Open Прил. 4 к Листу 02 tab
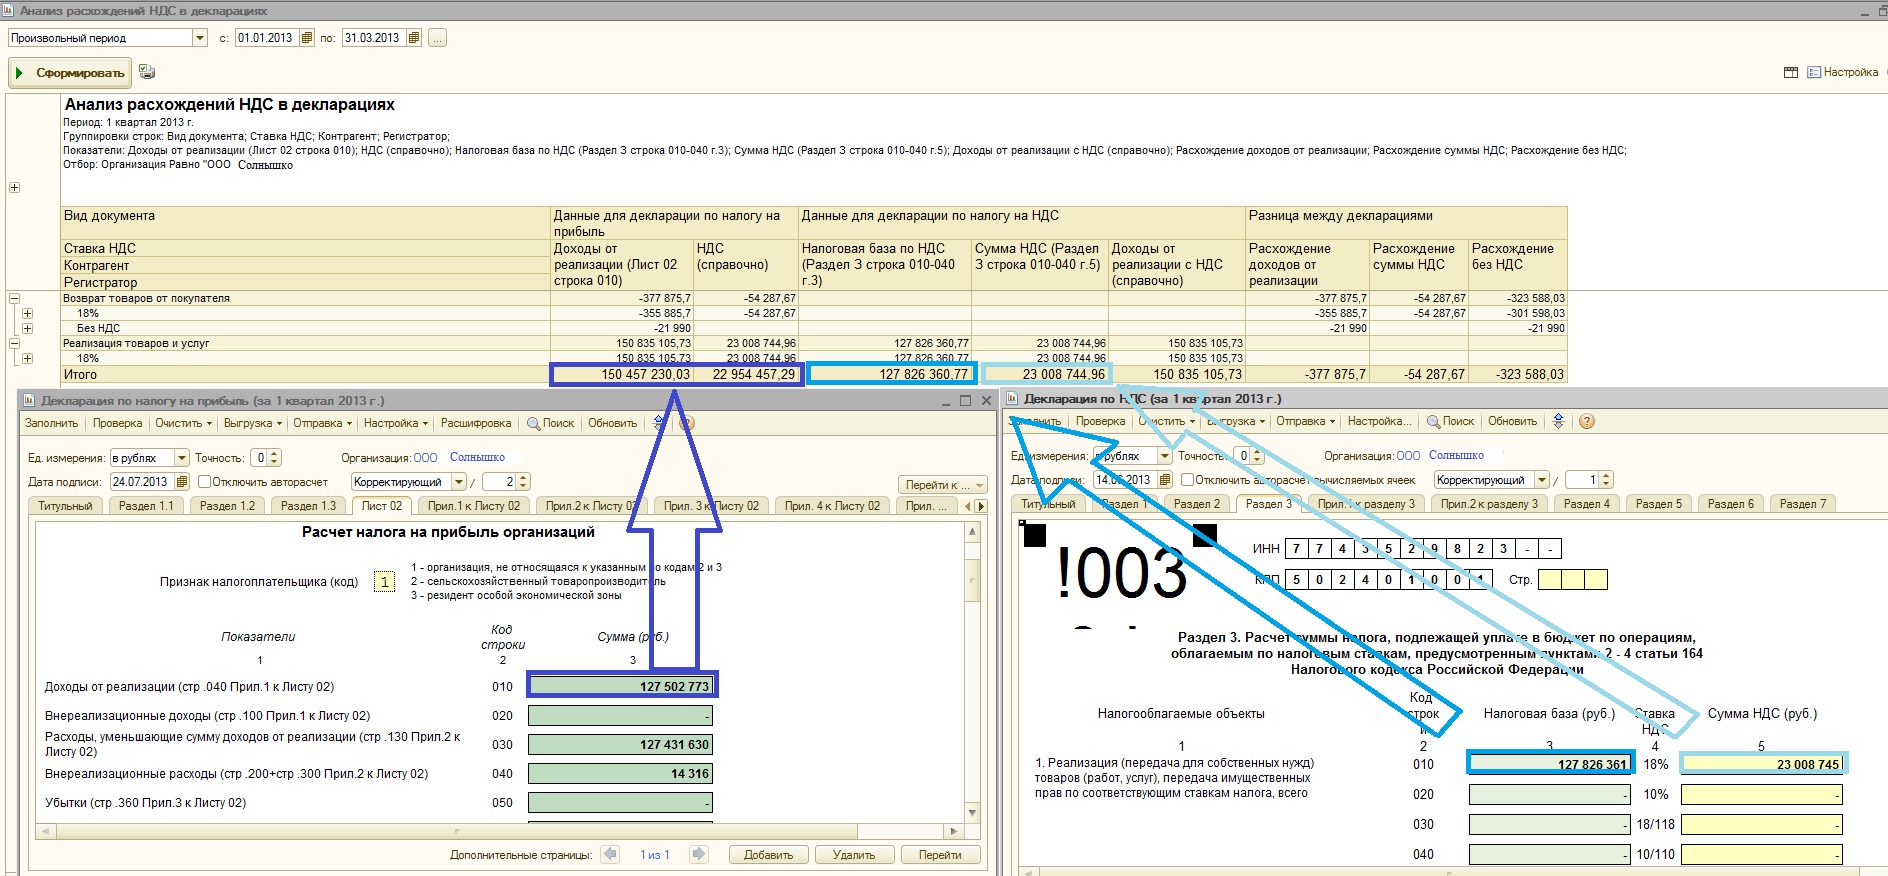Screen dimensions: 1888x876 point(832,506)
